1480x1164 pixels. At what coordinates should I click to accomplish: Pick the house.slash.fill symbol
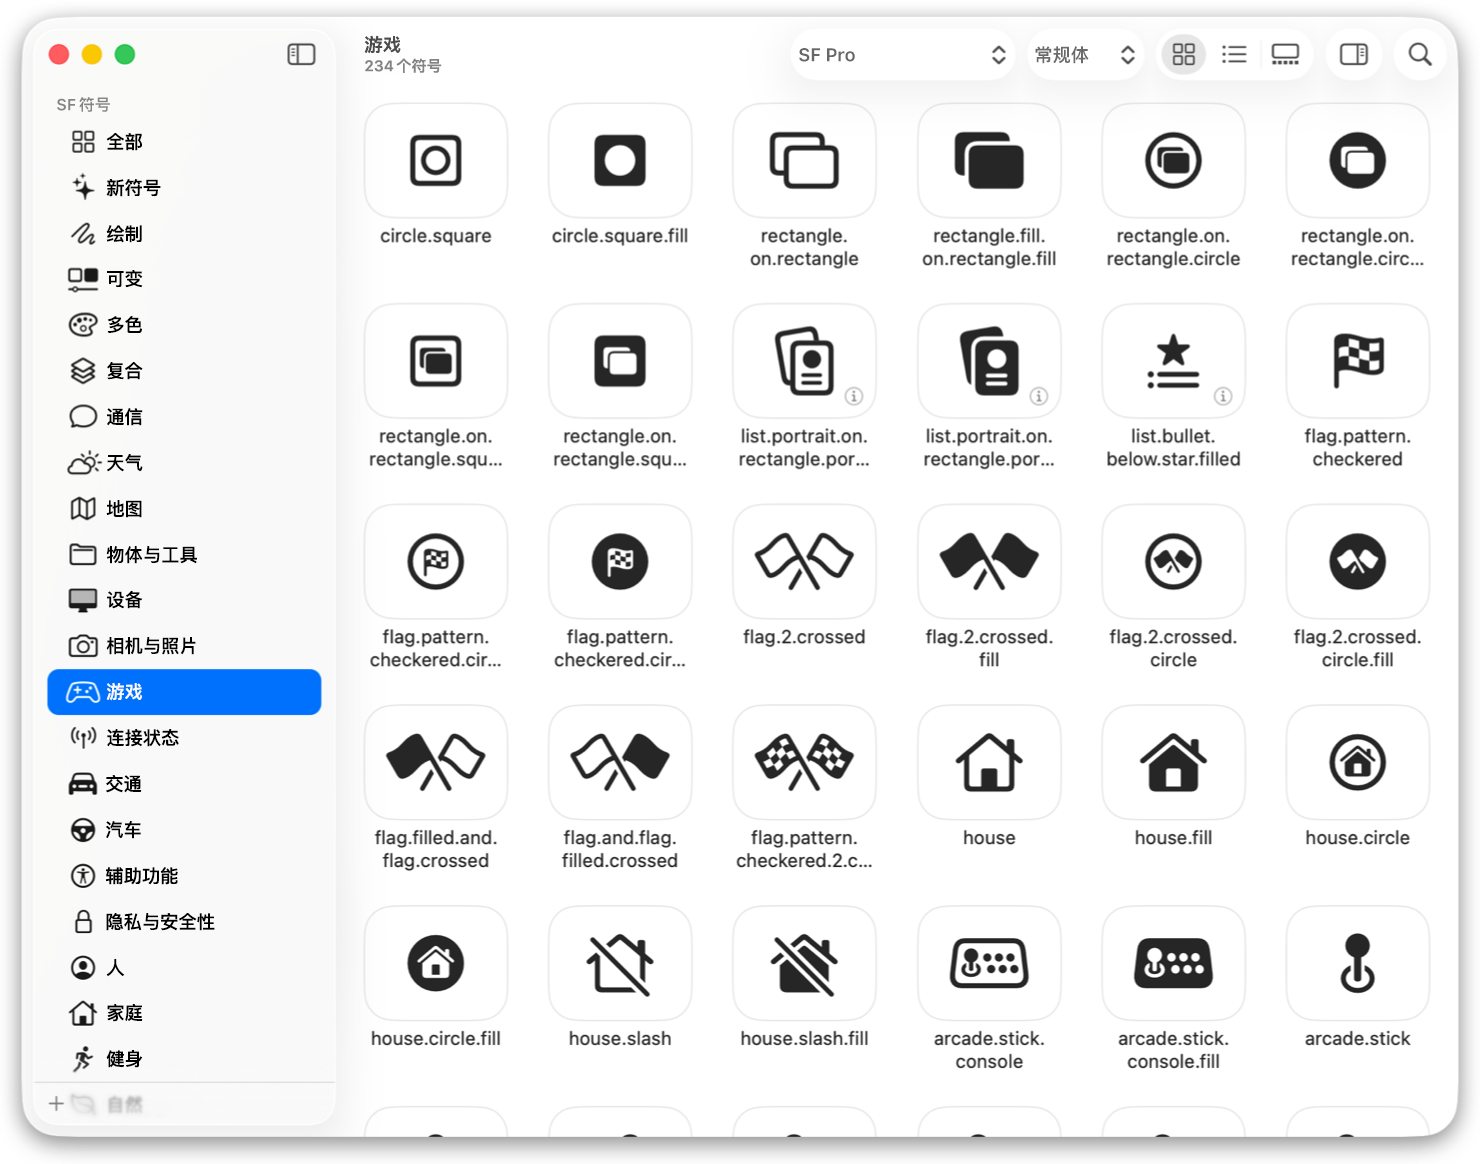coord(804,964)
